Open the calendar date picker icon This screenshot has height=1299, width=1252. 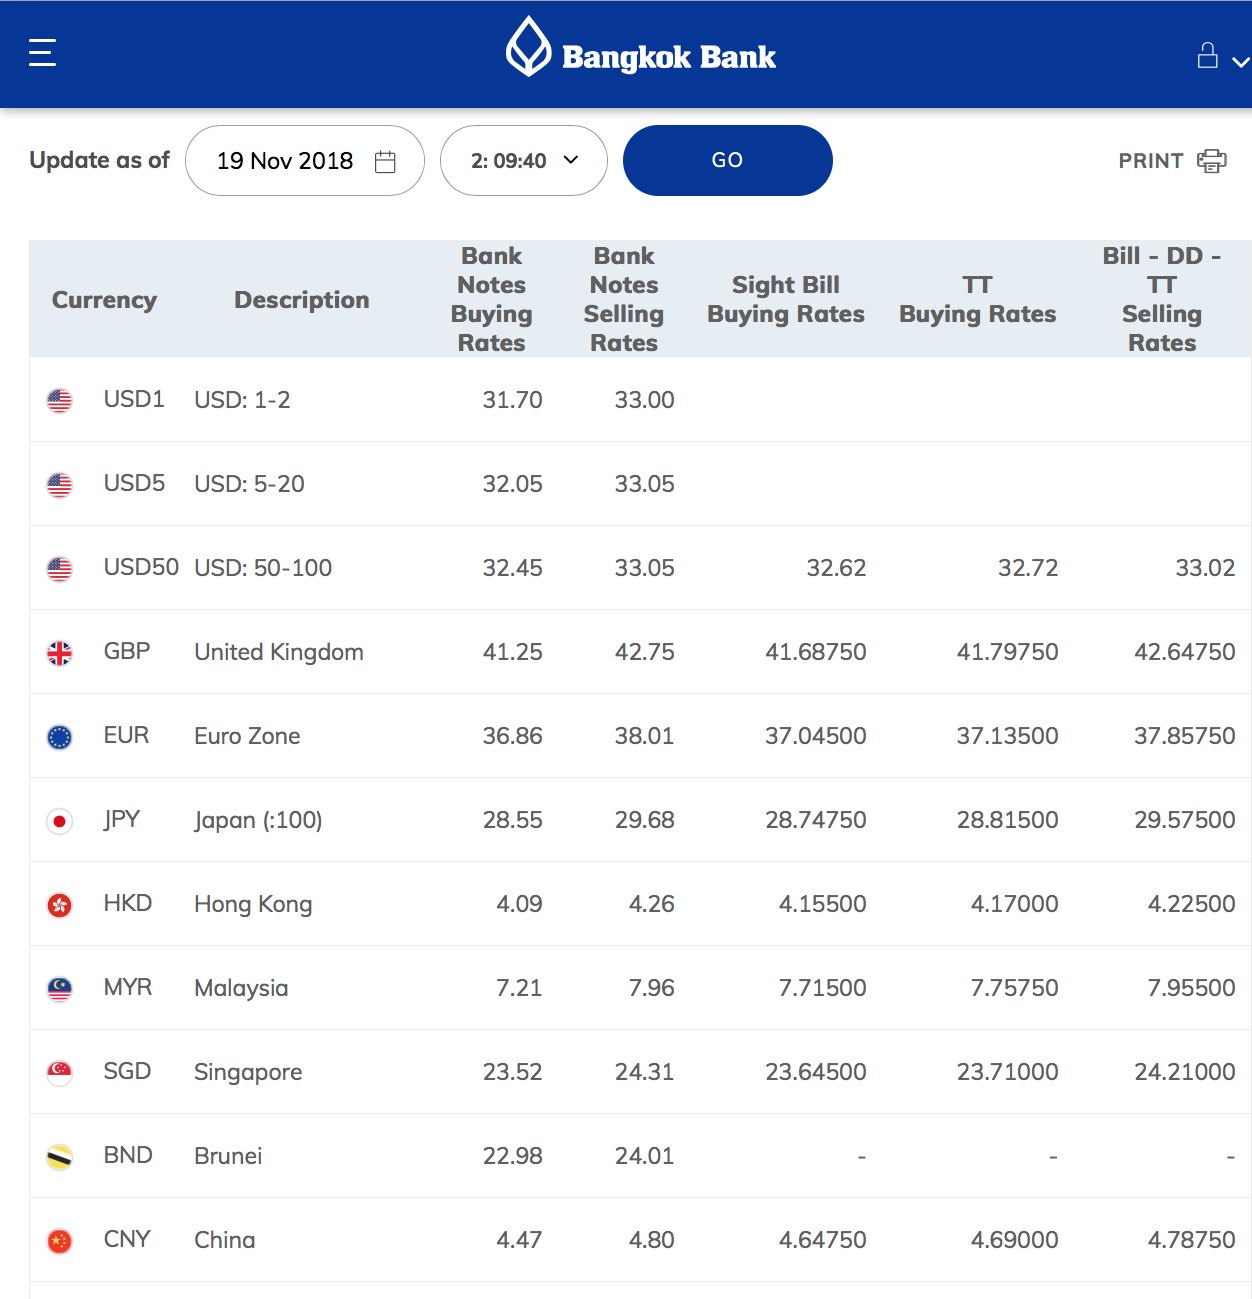[x=385, y=161]
